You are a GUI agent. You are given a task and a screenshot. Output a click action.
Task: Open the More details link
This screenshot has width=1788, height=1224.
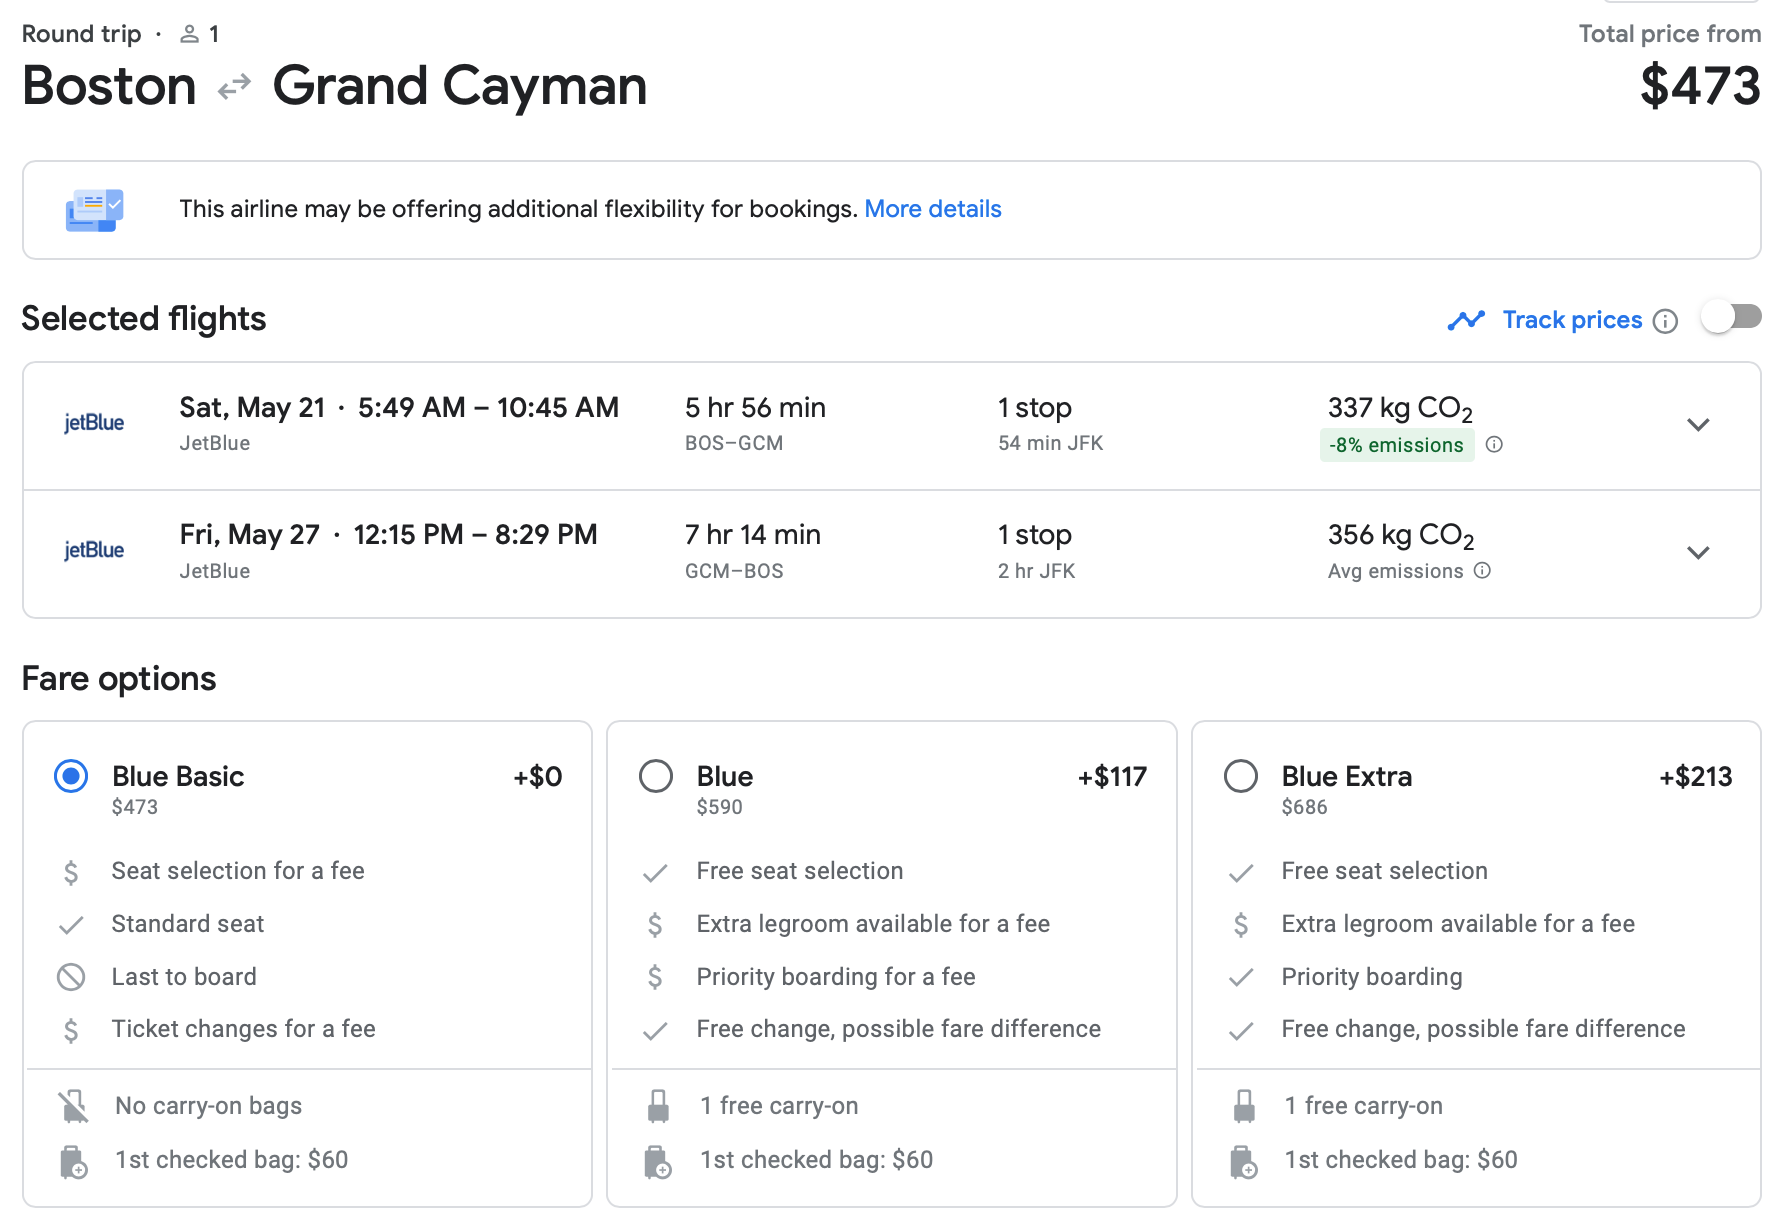pos(932,209)
